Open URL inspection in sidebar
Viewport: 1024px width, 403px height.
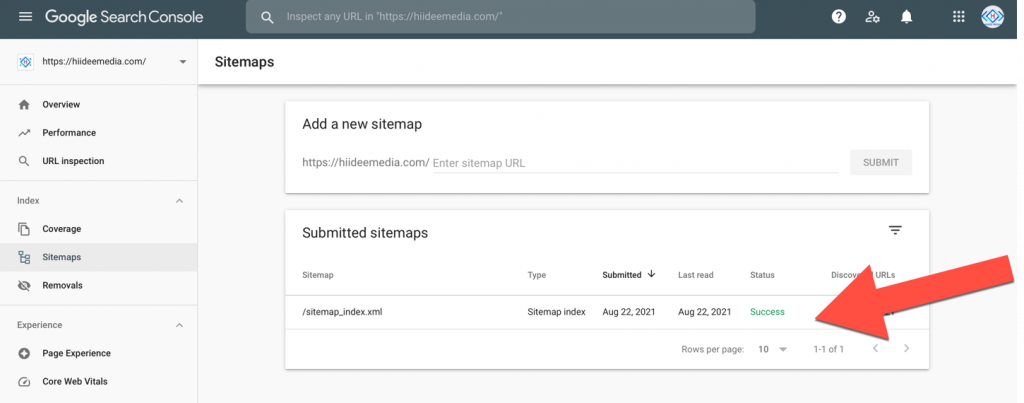[x=99, y=161]
